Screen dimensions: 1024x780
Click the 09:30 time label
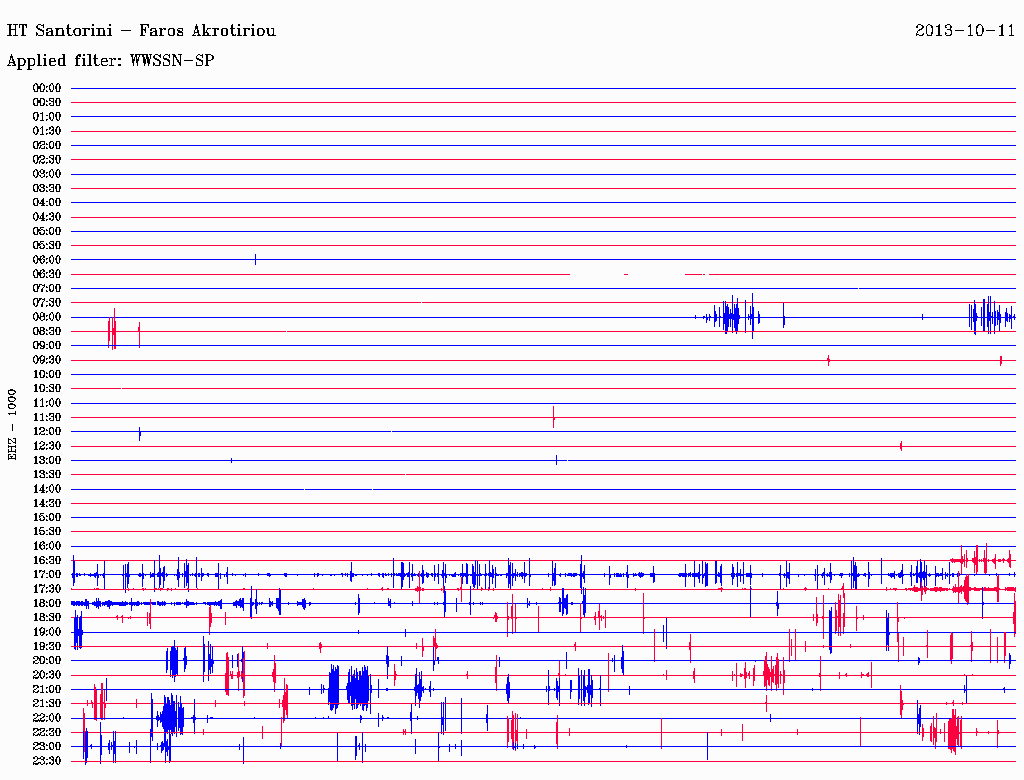pos(47,360)
